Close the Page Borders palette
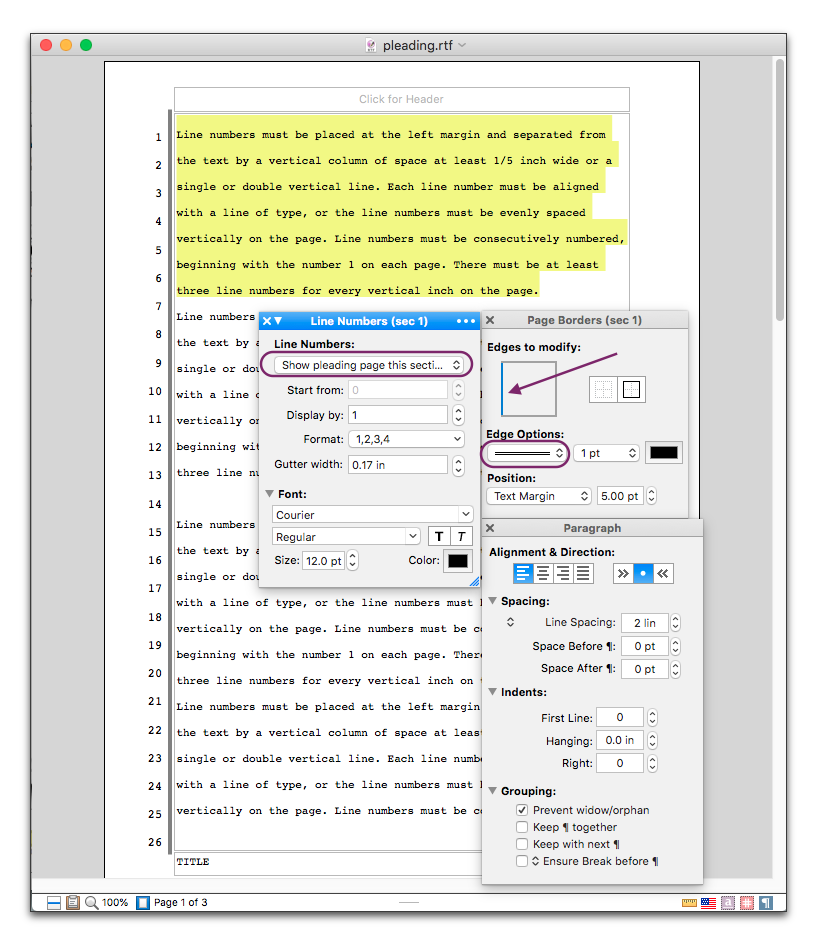 click(490, 320)
